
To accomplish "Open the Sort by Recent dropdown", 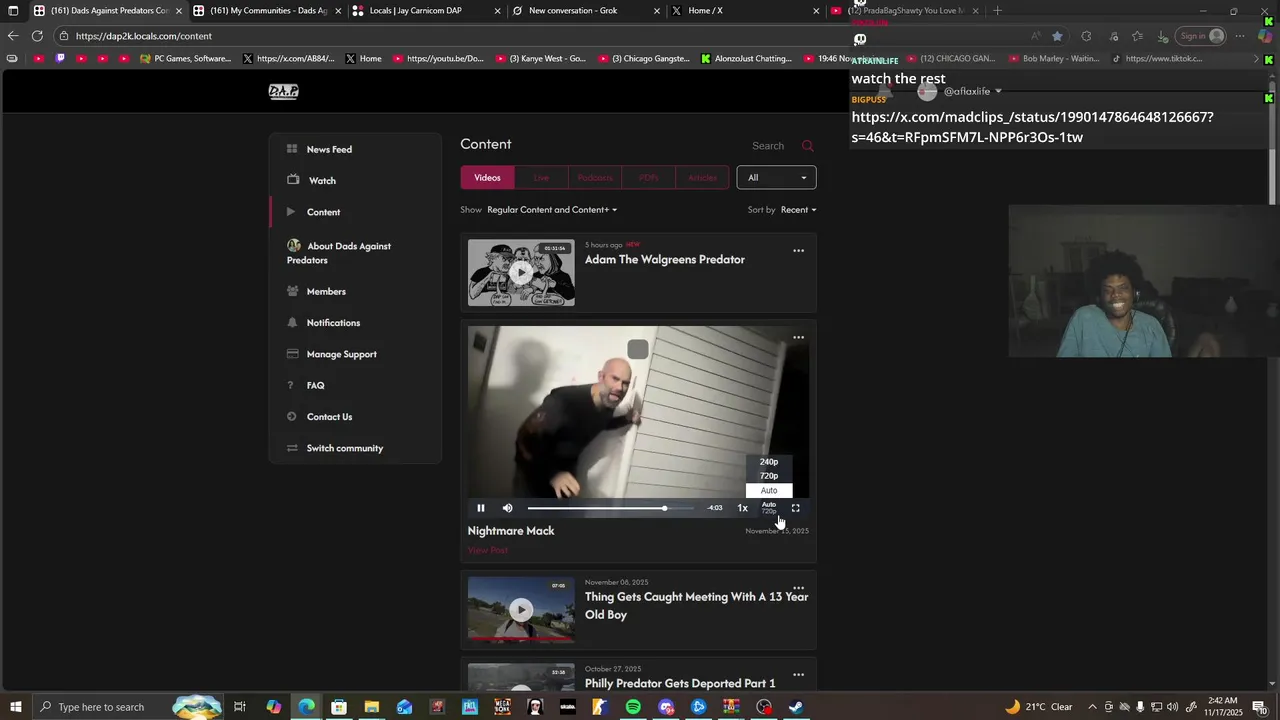I will [x=798, y=210].
